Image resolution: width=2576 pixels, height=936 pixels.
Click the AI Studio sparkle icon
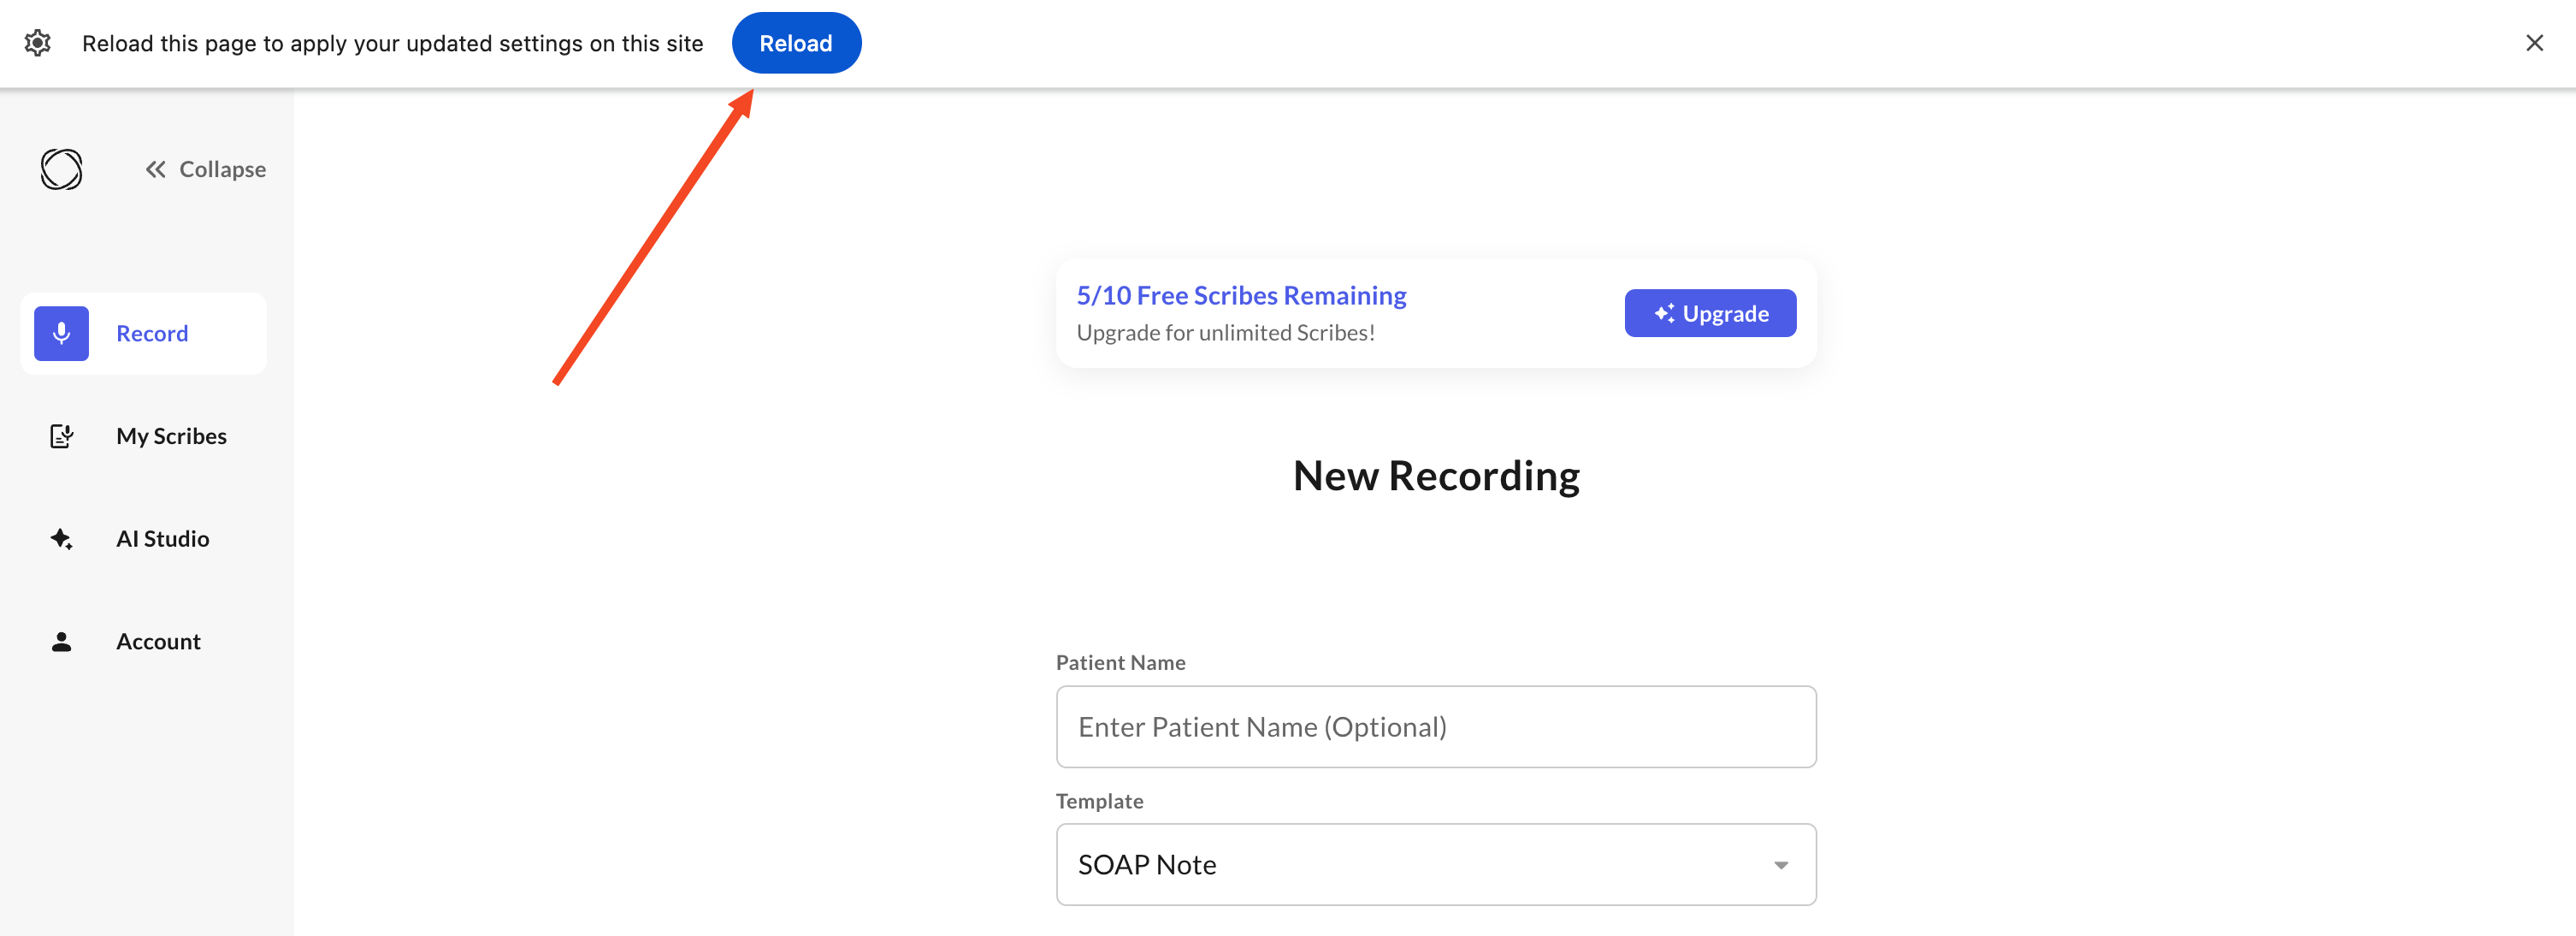[x=61, y=539]
